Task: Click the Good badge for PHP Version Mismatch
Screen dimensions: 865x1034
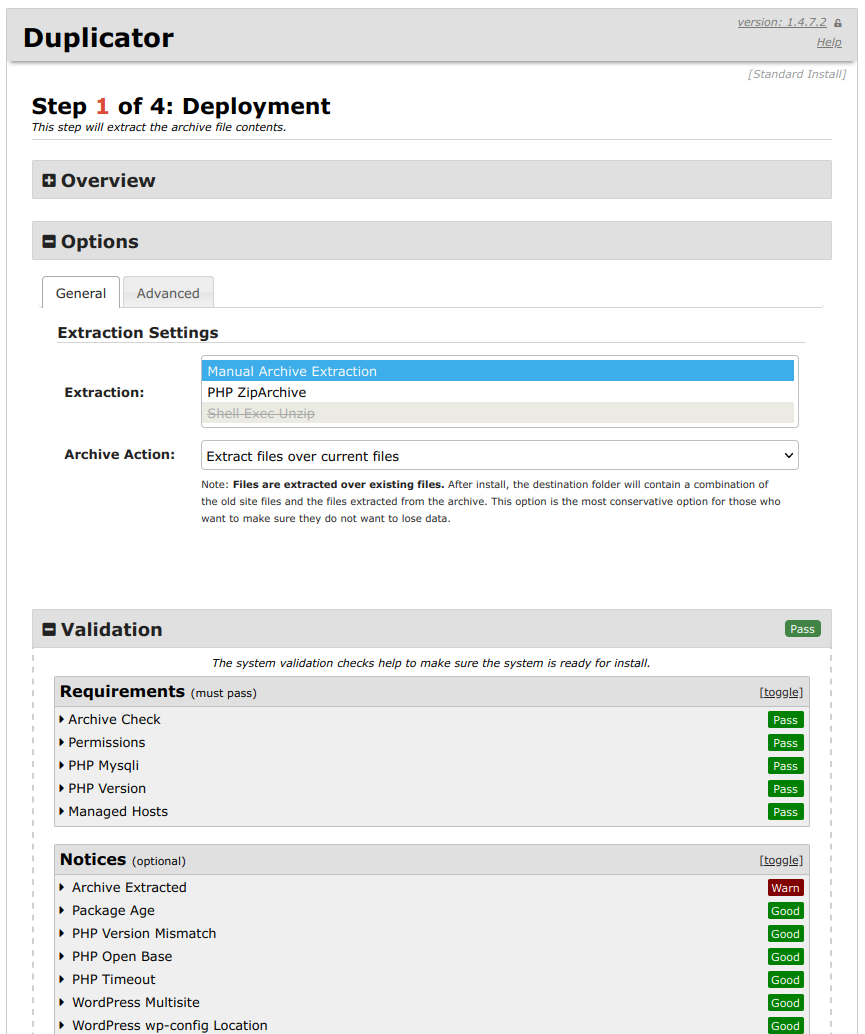Action: click(785, 934)
